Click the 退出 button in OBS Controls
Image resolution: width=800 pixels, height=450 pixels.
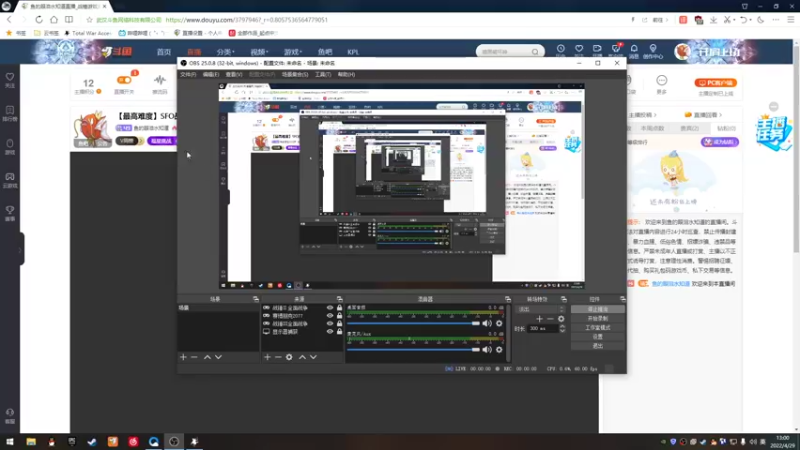(597, 346)
